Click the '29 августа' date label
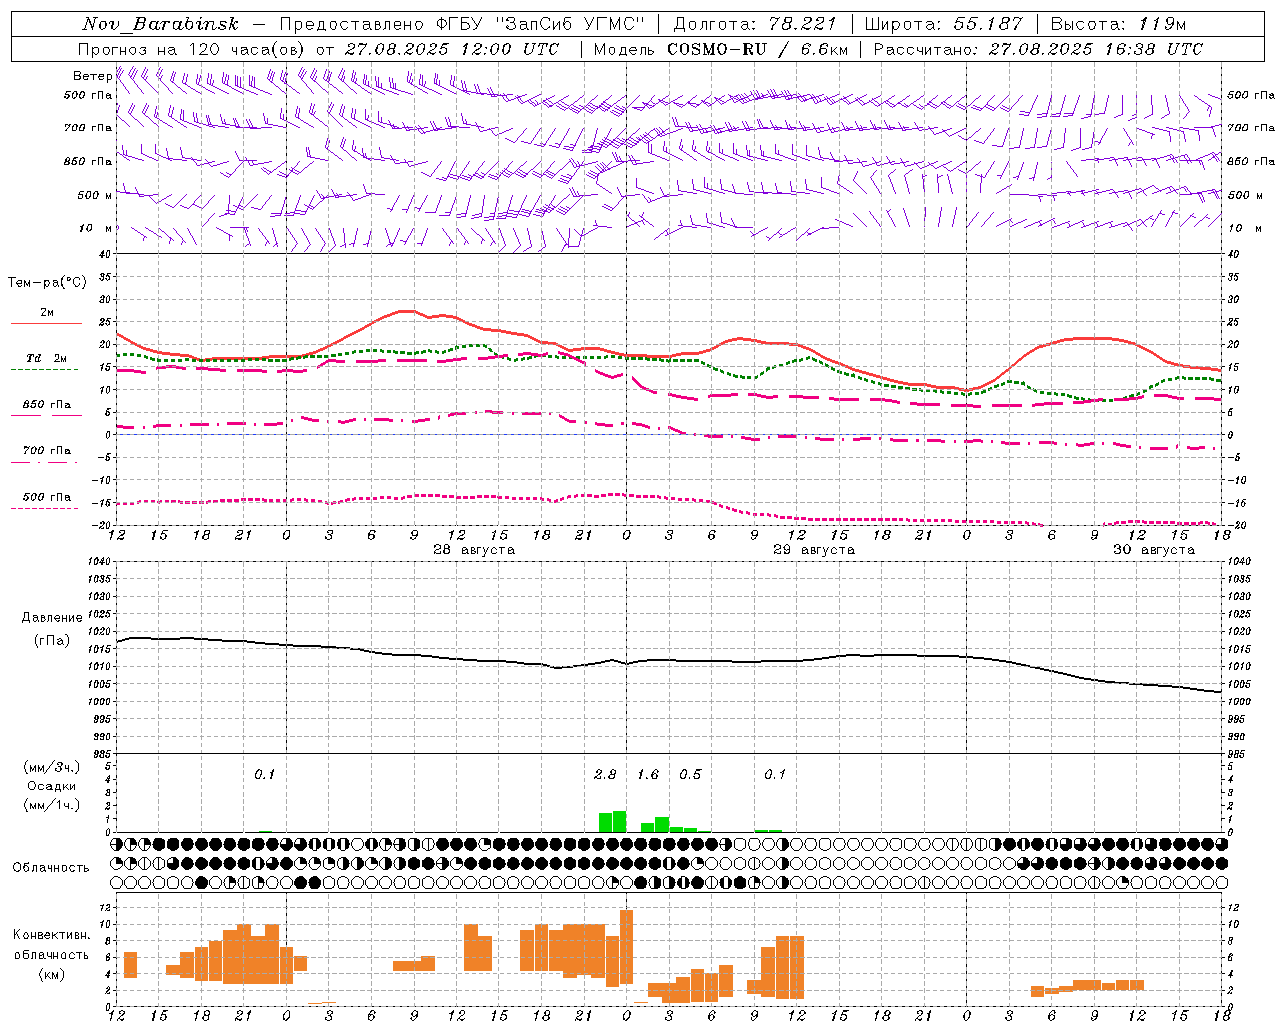The width and height of the screenshot is (1280, 1024). pos(814,550)
